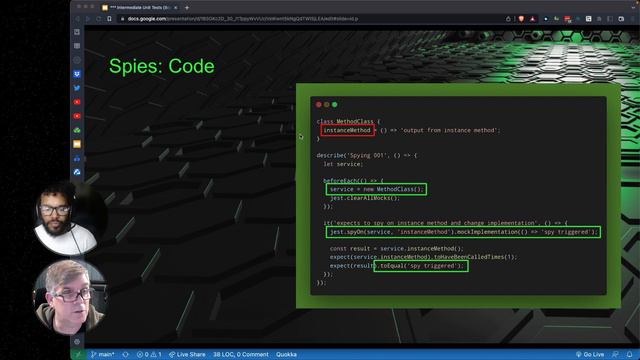Viewport: 640px width, 360px height.
Task: Open the blue Dropbox-style sidebar icon
Action: pyautogui.click(x=77, y=74)
